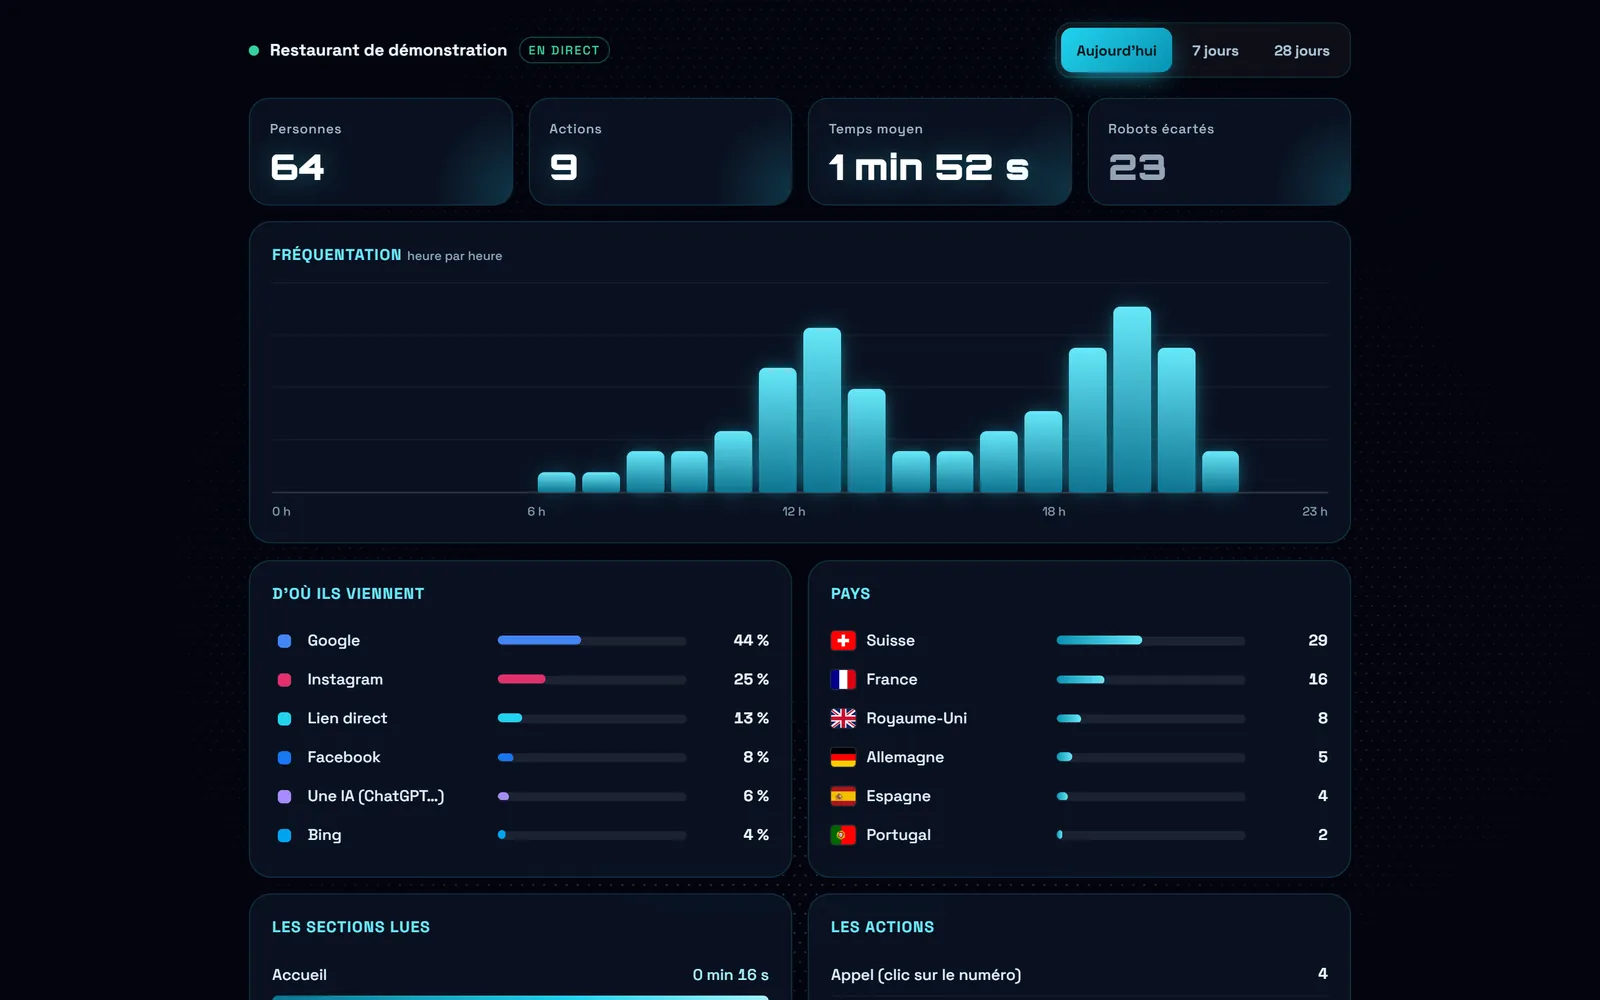Click the tallest midday bar before 14 h
The height and width of the screenshot is (1000, 1600).
(822, 410)
